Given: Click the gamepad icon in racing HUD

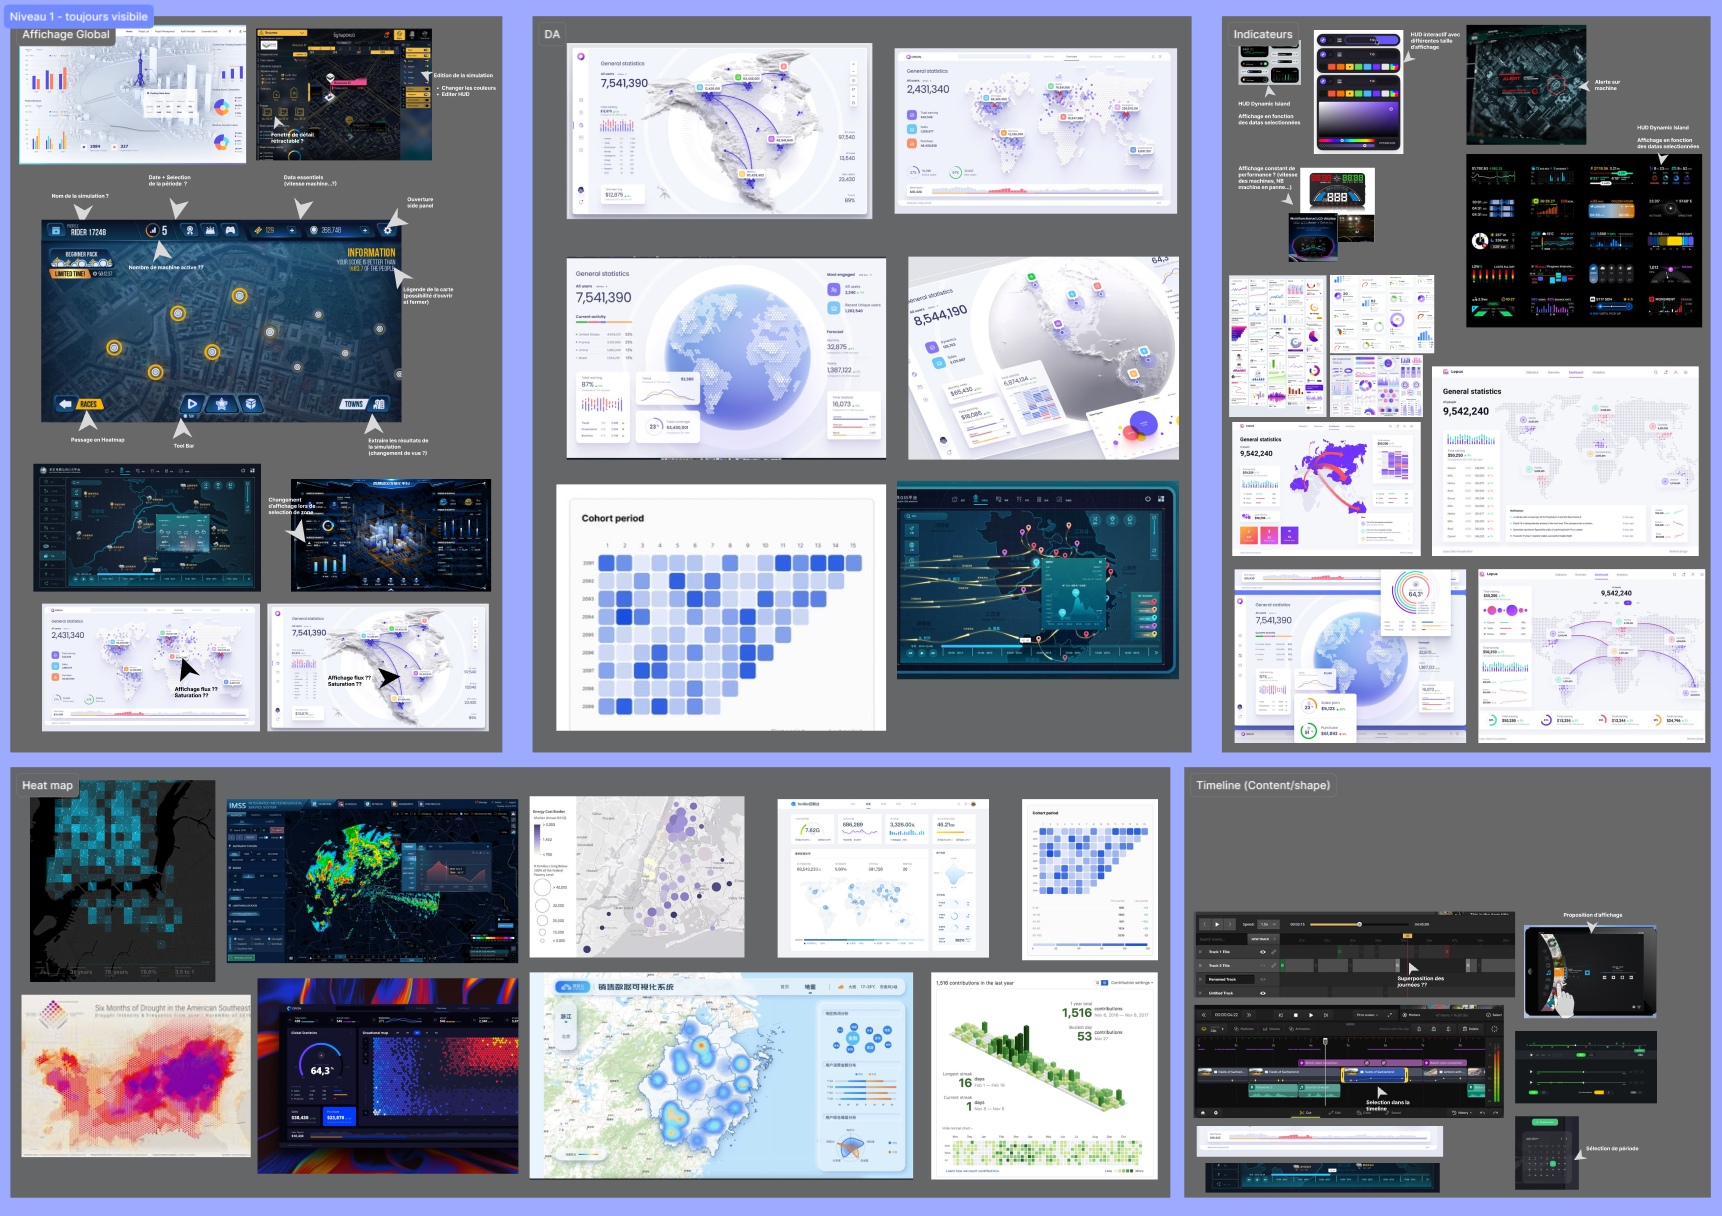Looking at the screenshot, I should click(230, 230).
